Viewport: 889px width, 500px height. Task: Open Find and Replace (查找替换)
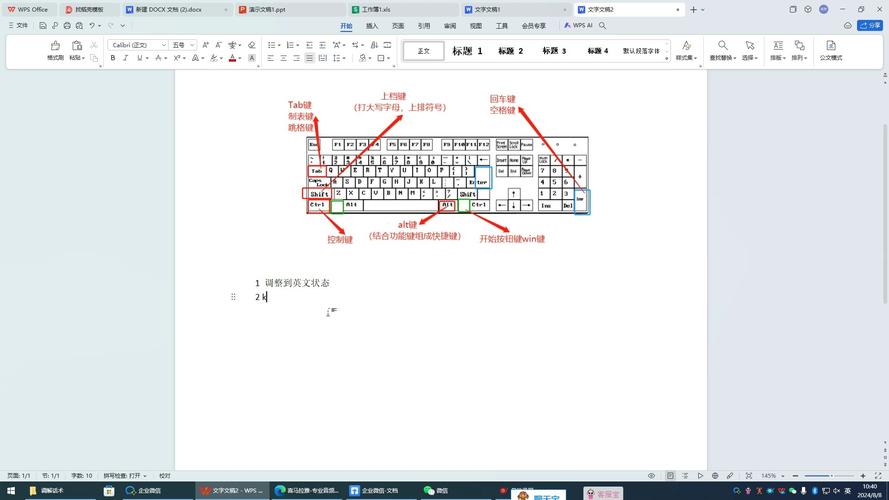[x=722, y=50]
